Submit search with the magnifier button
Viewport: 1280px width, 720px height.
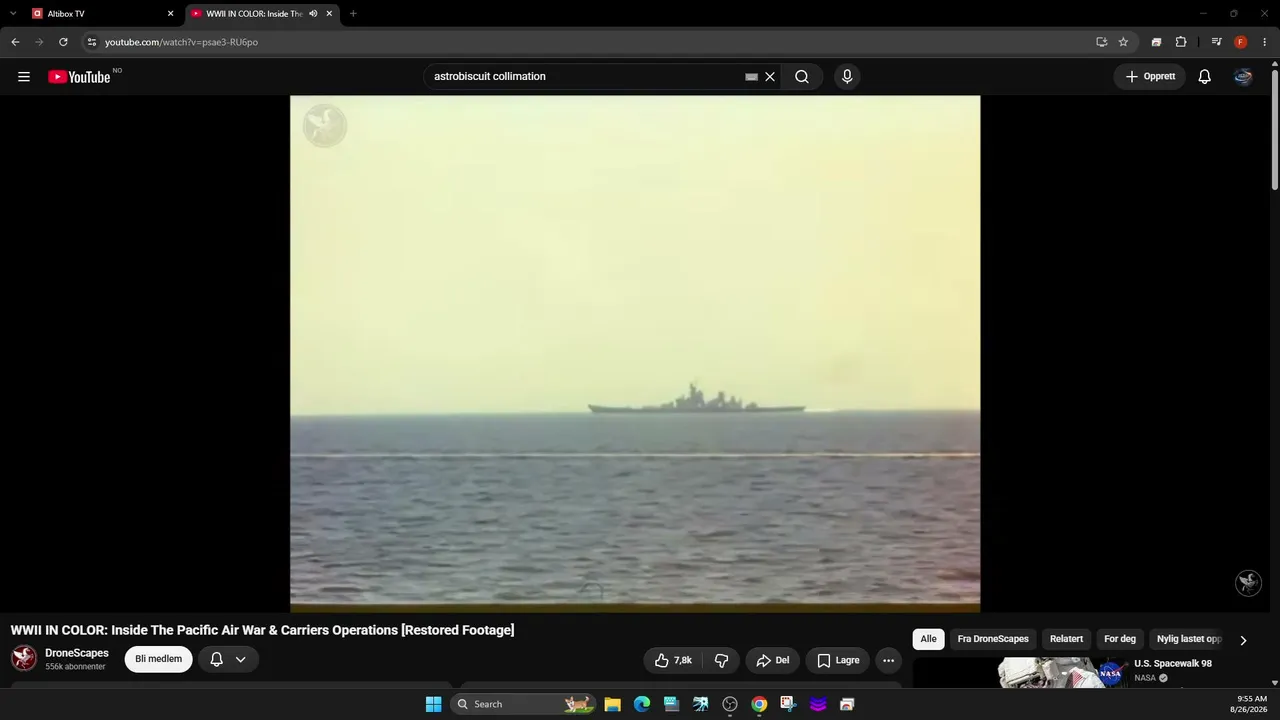click(x=802, y=77)
